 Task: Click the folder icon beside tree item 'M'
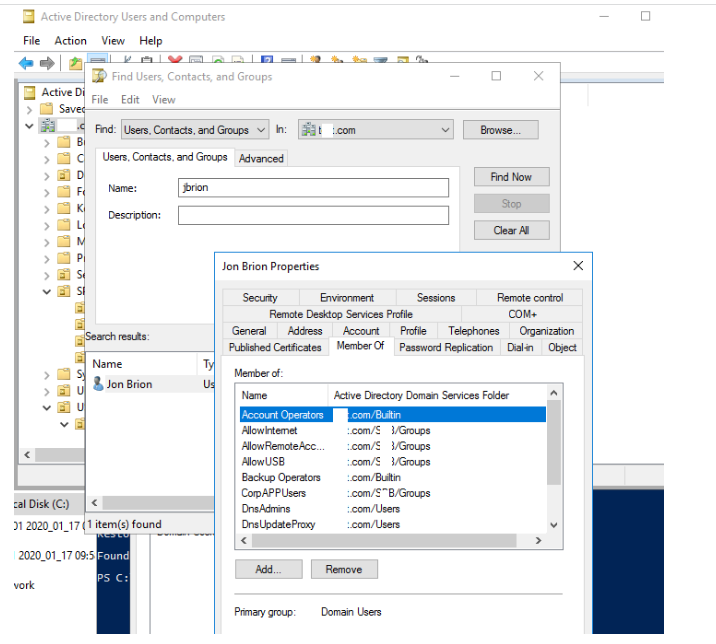pos(64,241)
